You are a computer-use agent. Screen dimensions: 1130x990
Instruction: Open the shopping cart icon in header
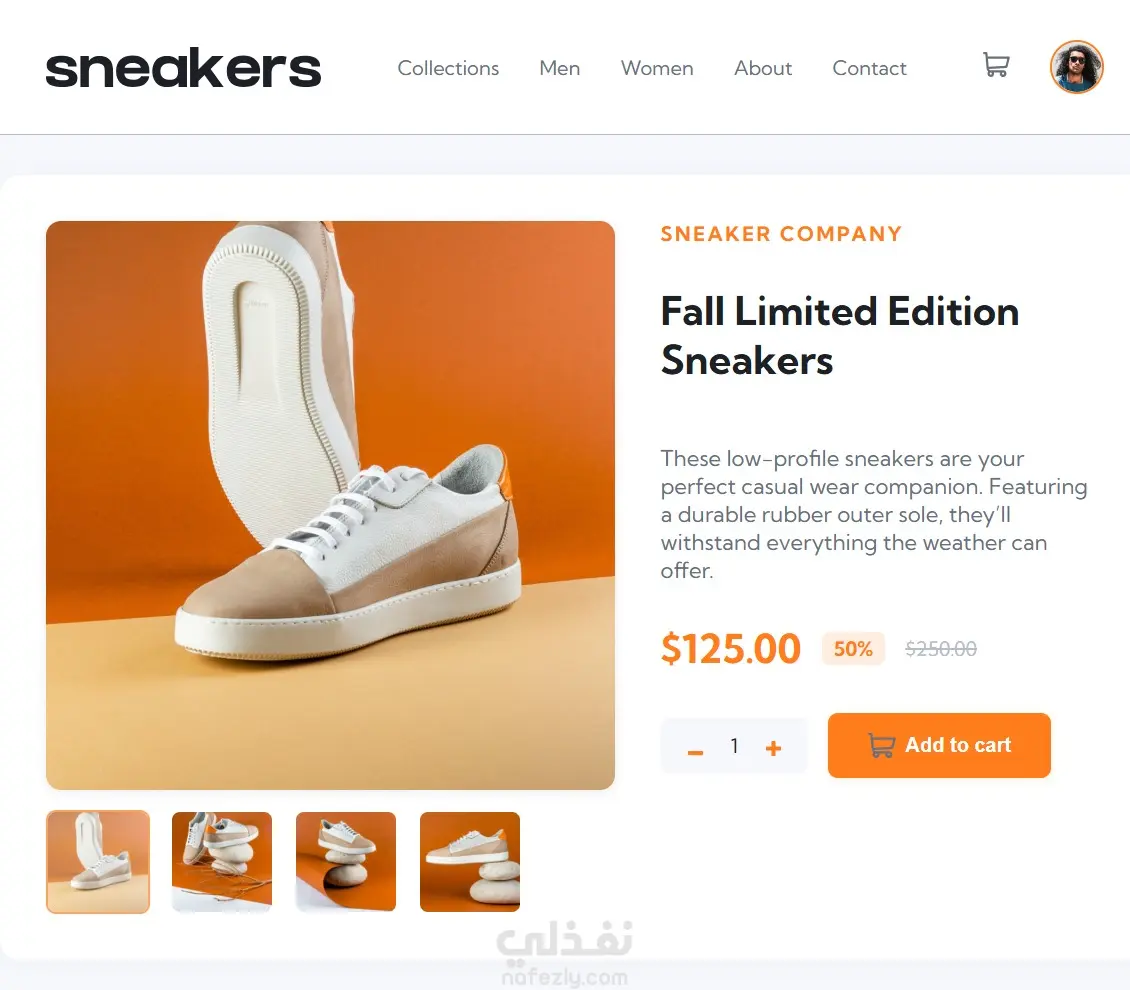pos(996,65)
